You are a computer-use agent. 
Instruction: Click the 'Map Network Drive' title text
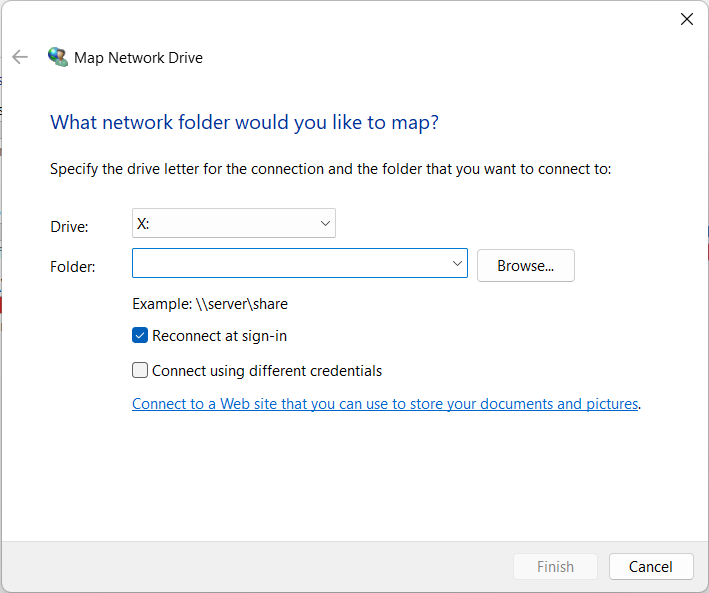tap(138, 57)
